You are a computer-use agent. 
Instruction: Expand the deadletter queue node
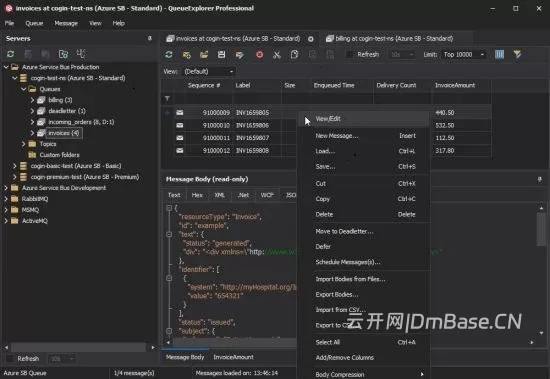coord(32,111)
